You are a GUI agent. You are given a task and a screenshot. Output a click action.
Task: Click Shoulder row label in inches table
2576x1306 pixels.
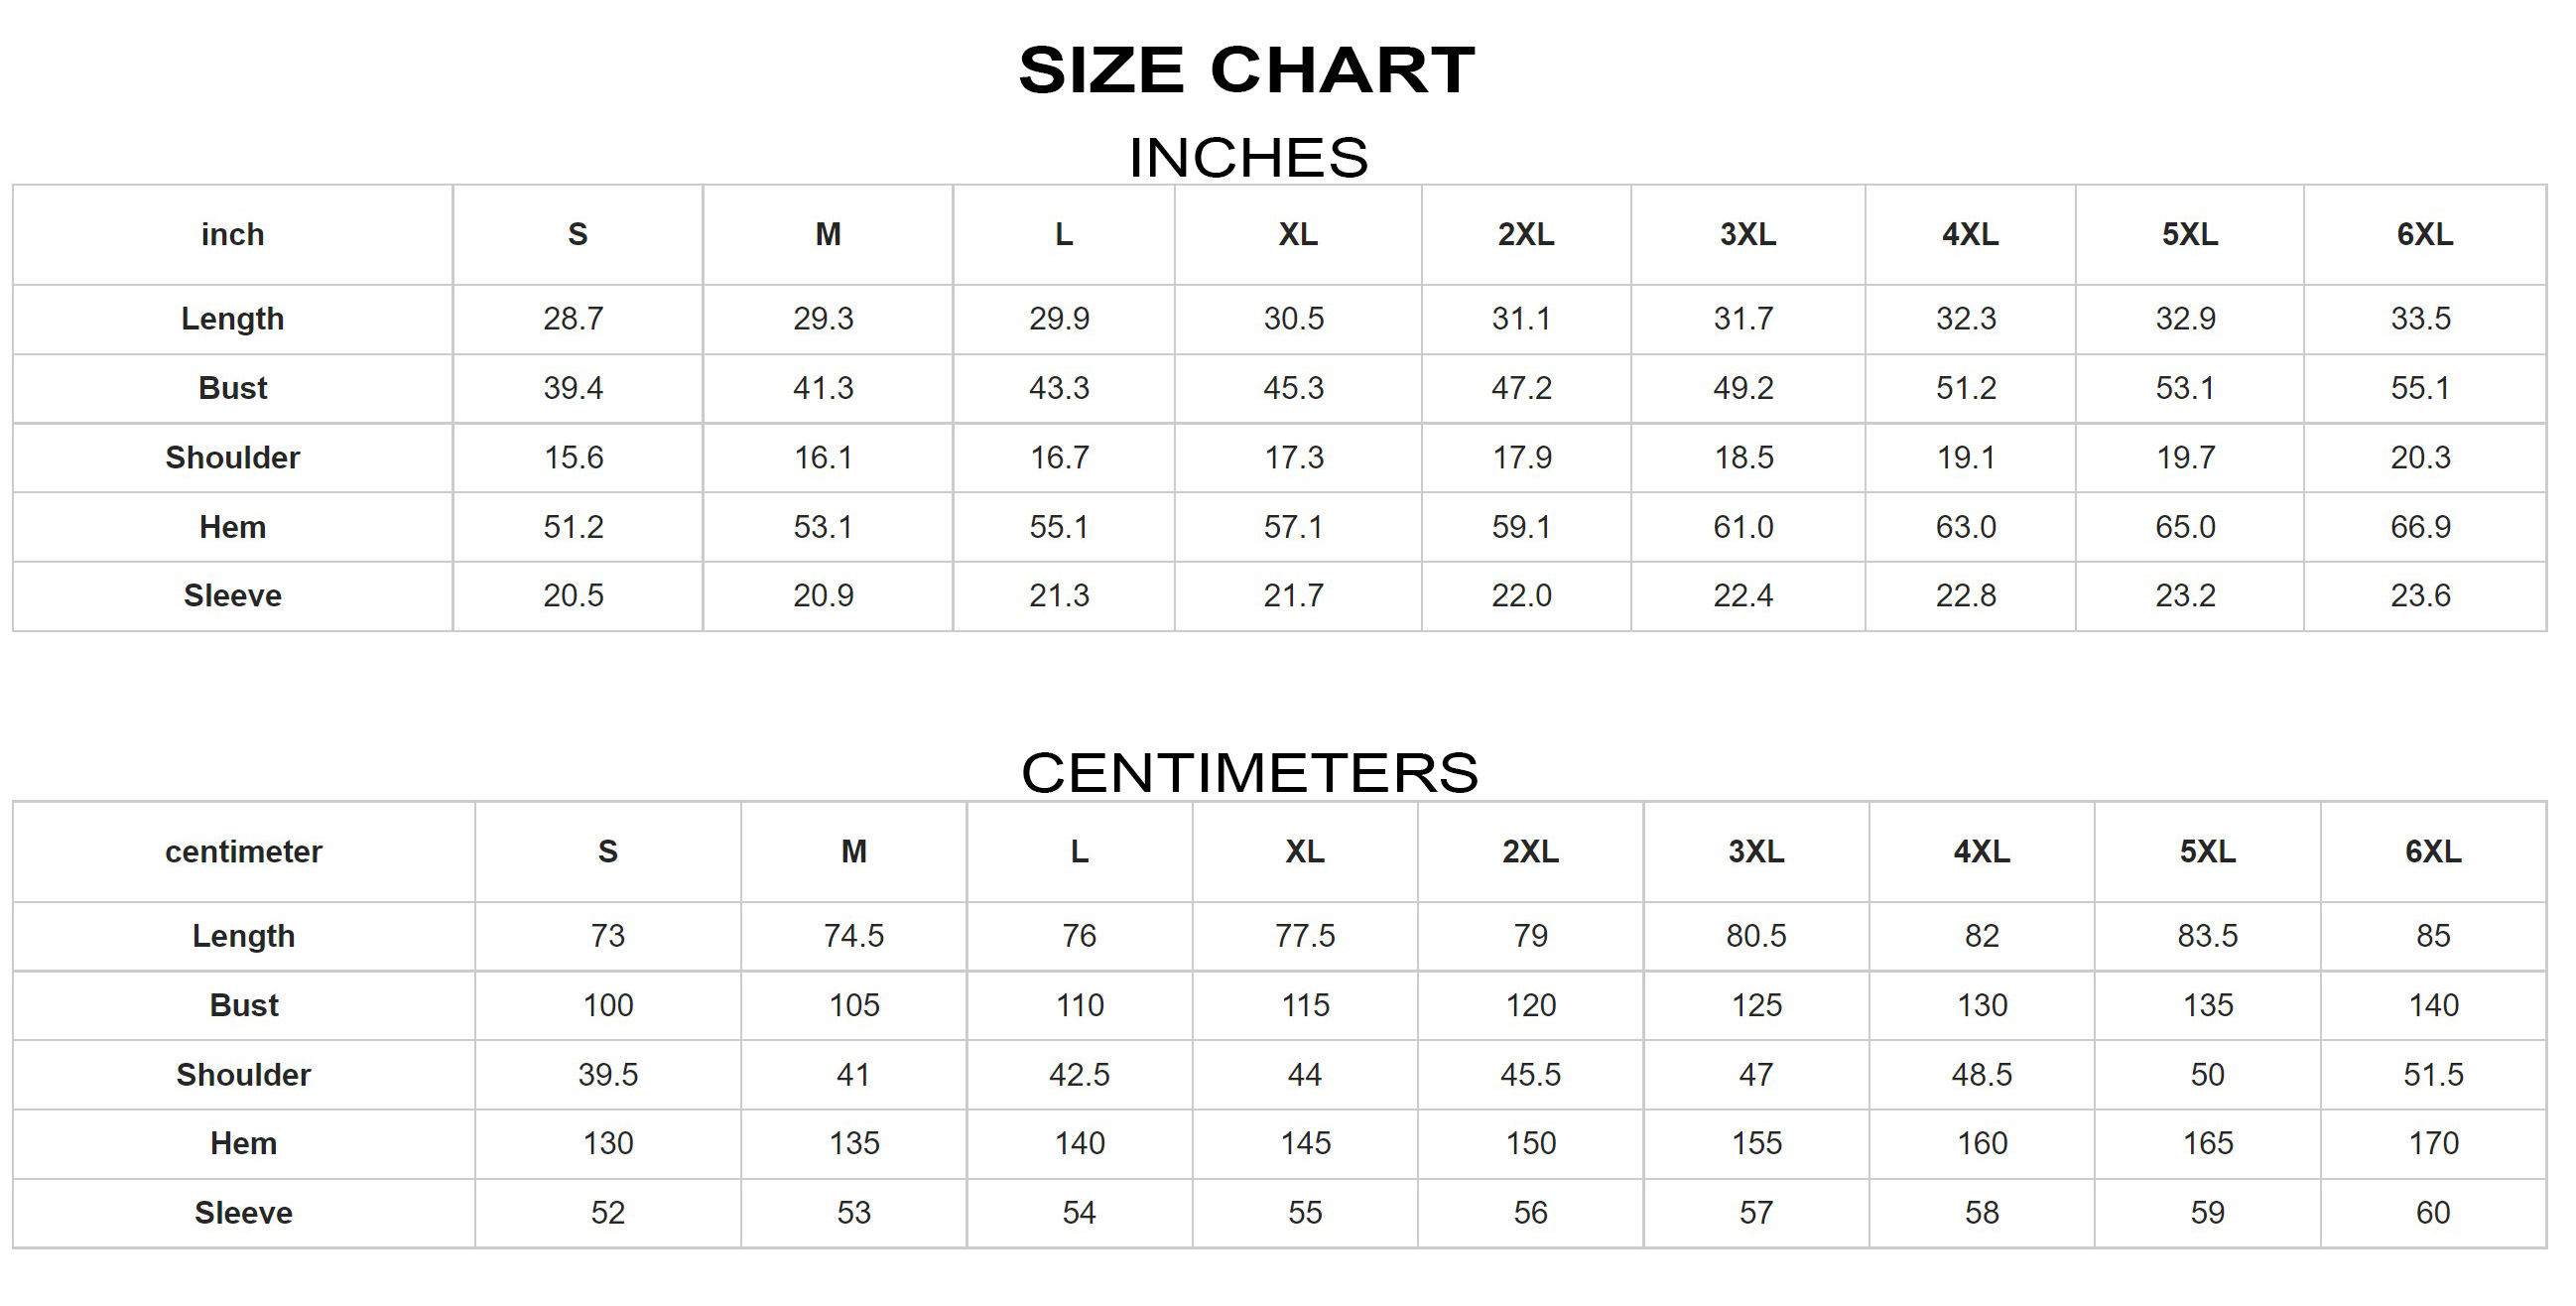pos(232,458)
